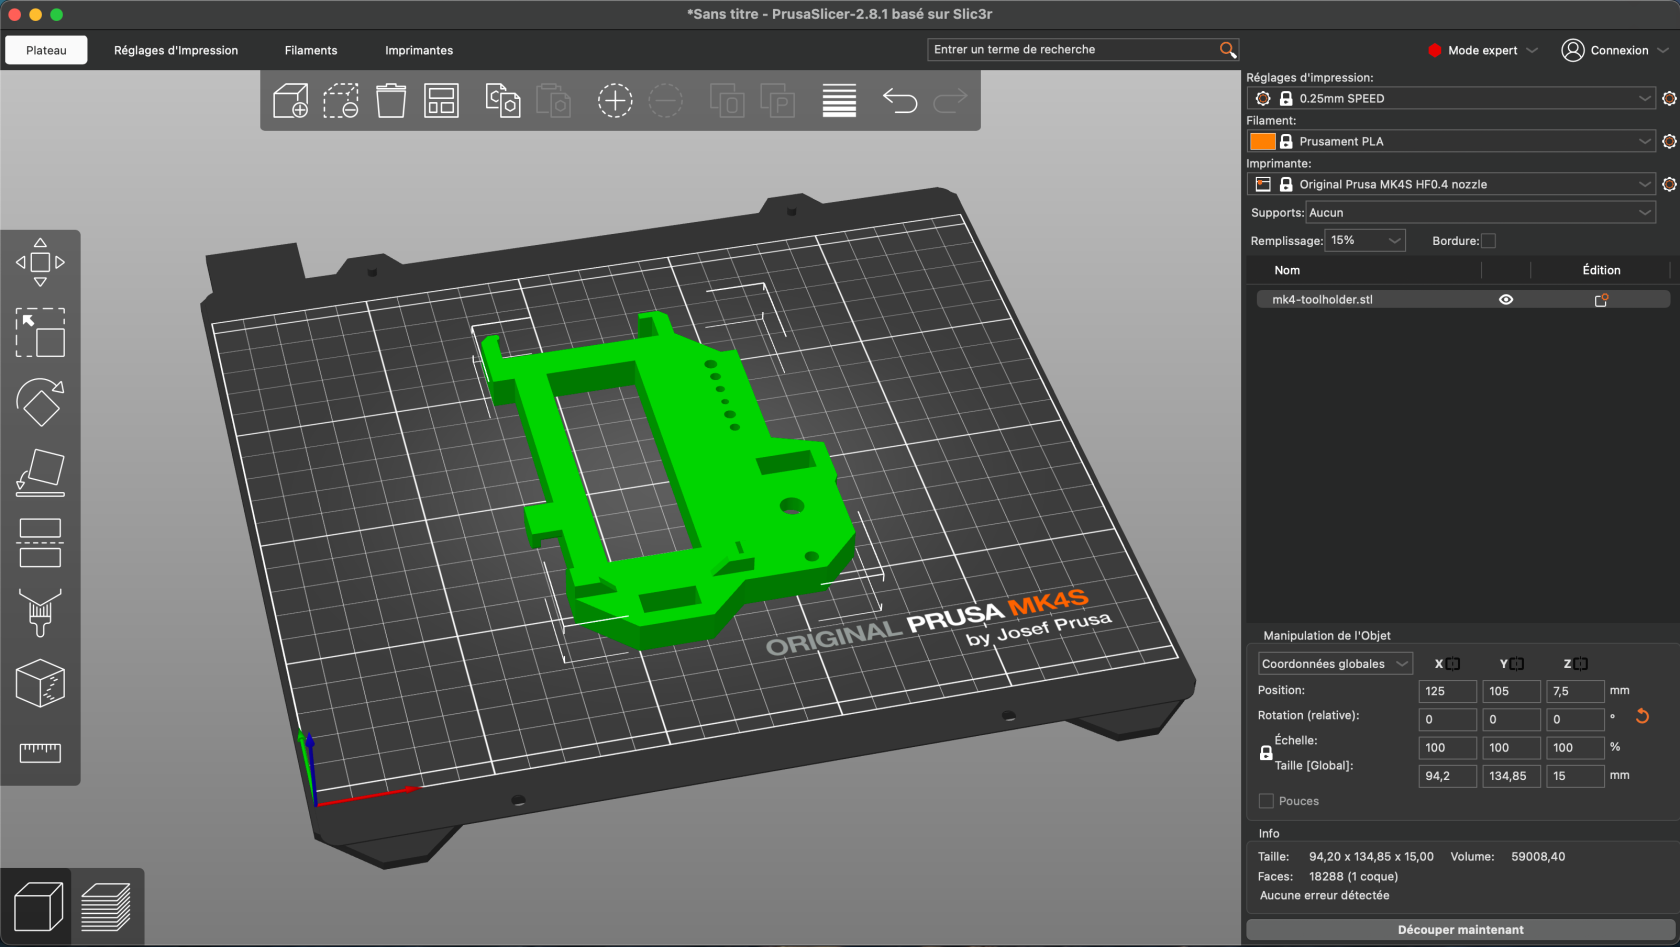Open the Prusament PLA filament dropdown
The width and height of the screenshot is (1680, 947).
tap(1451, 141)
